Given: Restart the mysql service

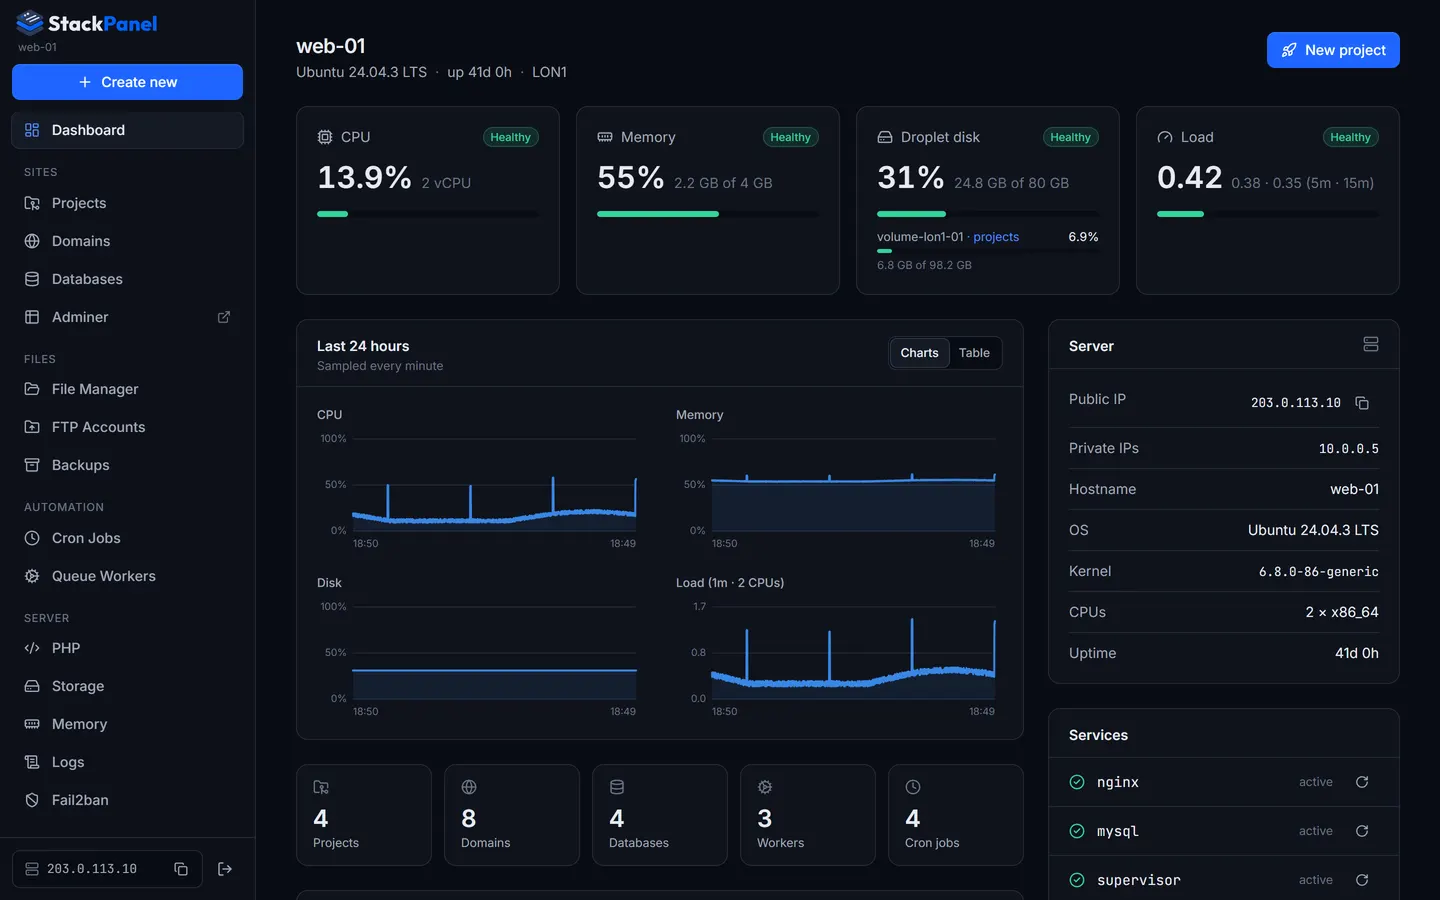Looking at the screenshot, I should (x=1362, y=831).
